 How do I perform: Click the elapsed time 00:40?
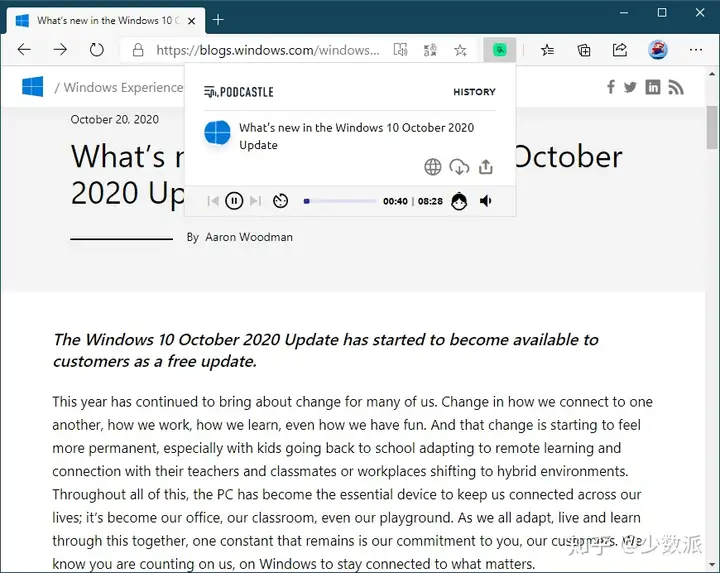coord(395,201)
